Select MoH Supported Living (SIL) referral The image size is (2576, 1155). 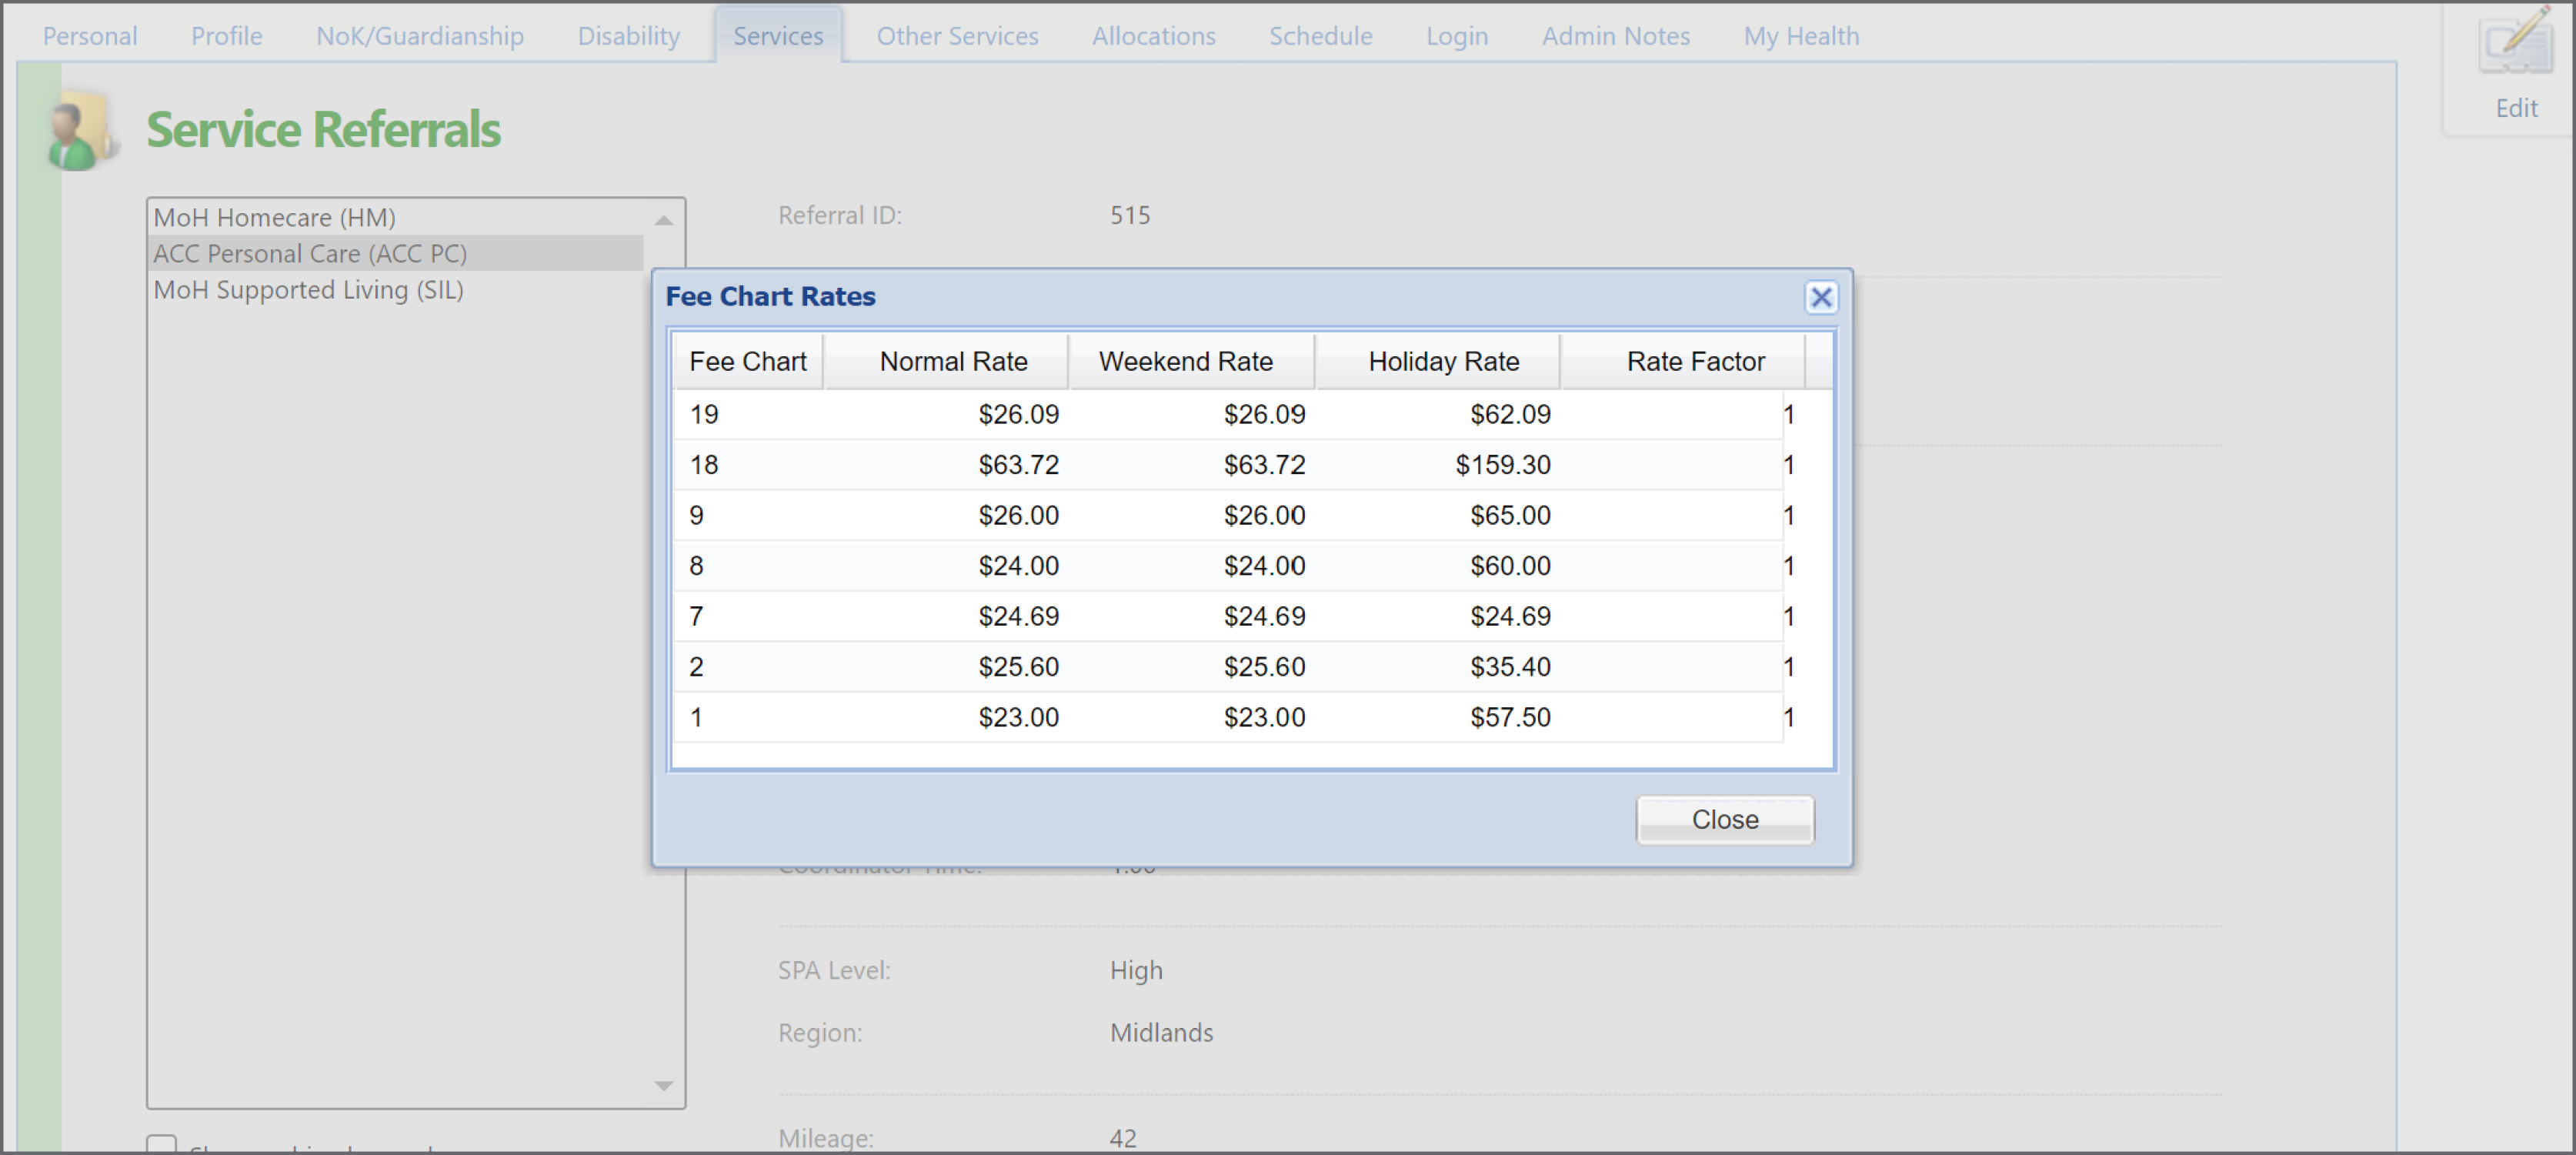[309, 290]
